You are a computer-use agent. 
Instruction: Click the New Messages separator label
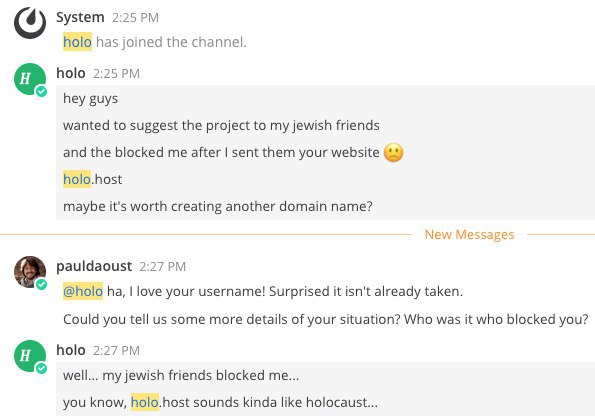469,234
